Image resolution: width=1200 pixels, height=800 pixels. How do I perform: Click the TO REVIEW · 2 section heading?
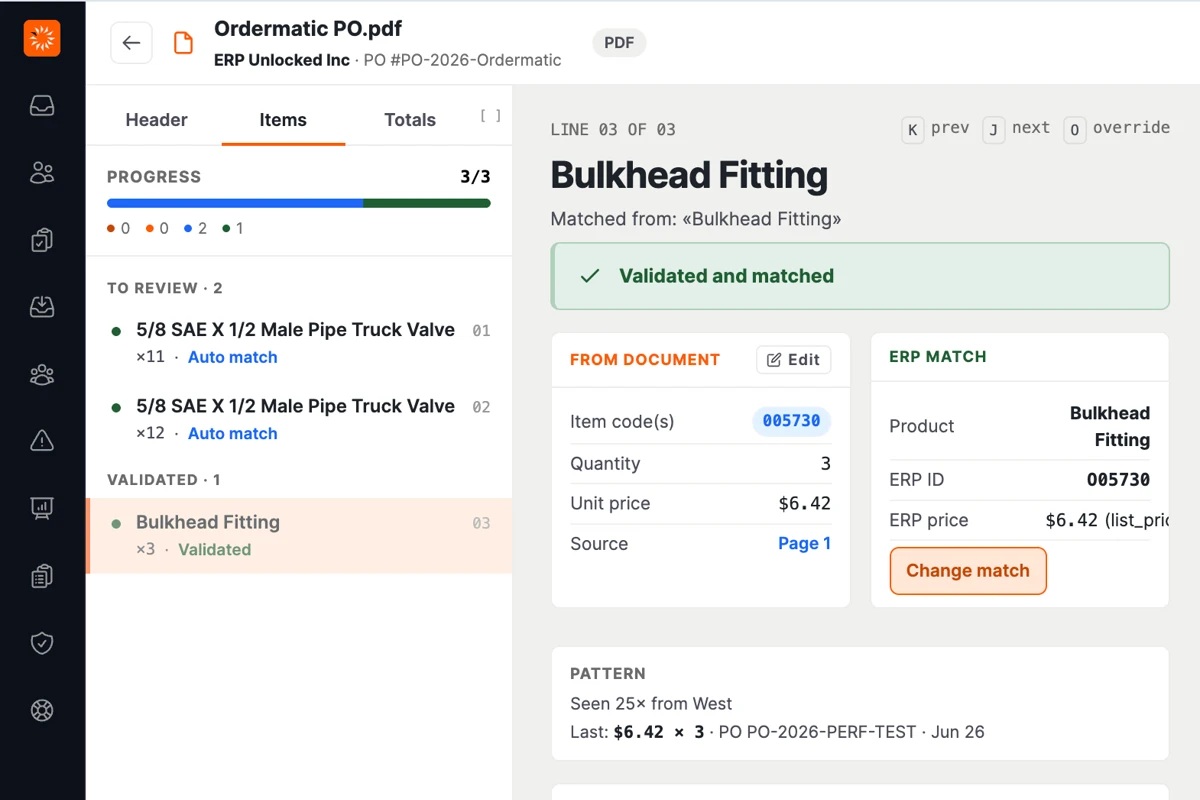pos(165,288)
